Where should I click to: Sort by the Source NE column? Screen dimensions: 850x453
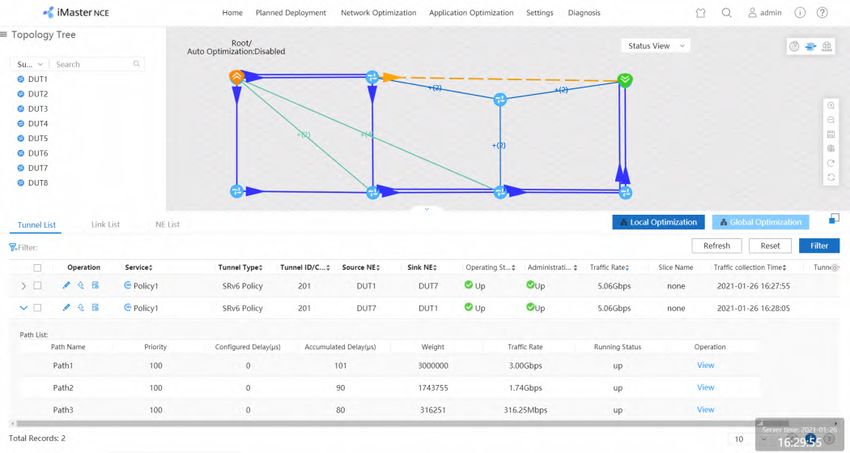[x=360, y=268]
